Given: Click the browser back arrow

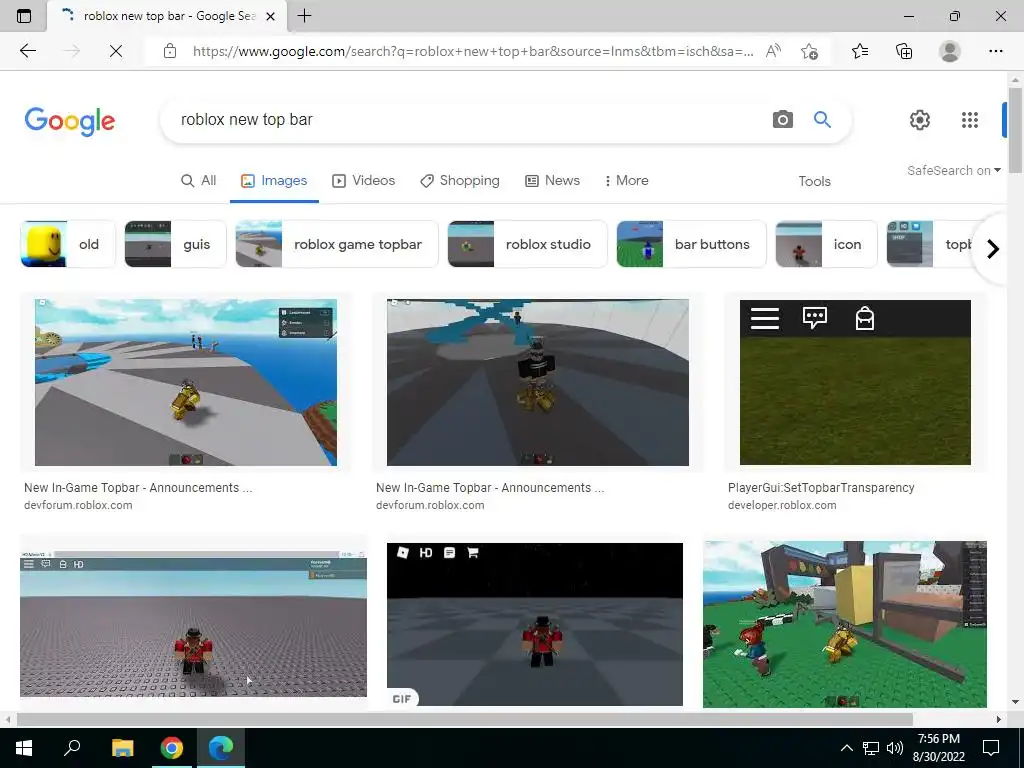Looking at the screenshot, I should [27, 51].
